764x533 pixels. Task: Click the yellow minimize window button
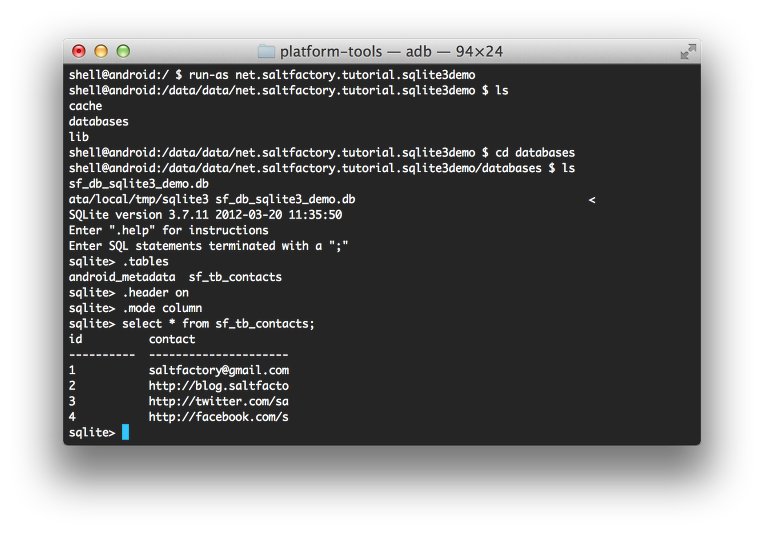coord(101,51)
